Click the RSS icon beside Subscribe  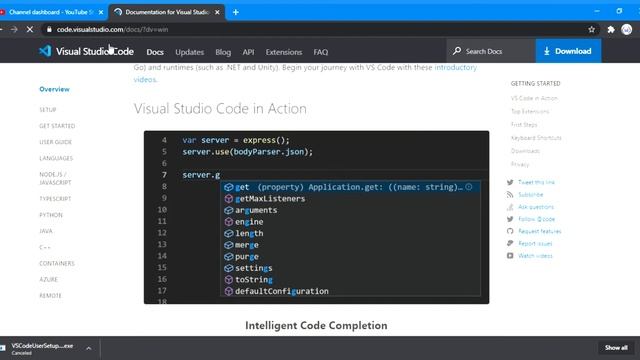tap(510, 195)
